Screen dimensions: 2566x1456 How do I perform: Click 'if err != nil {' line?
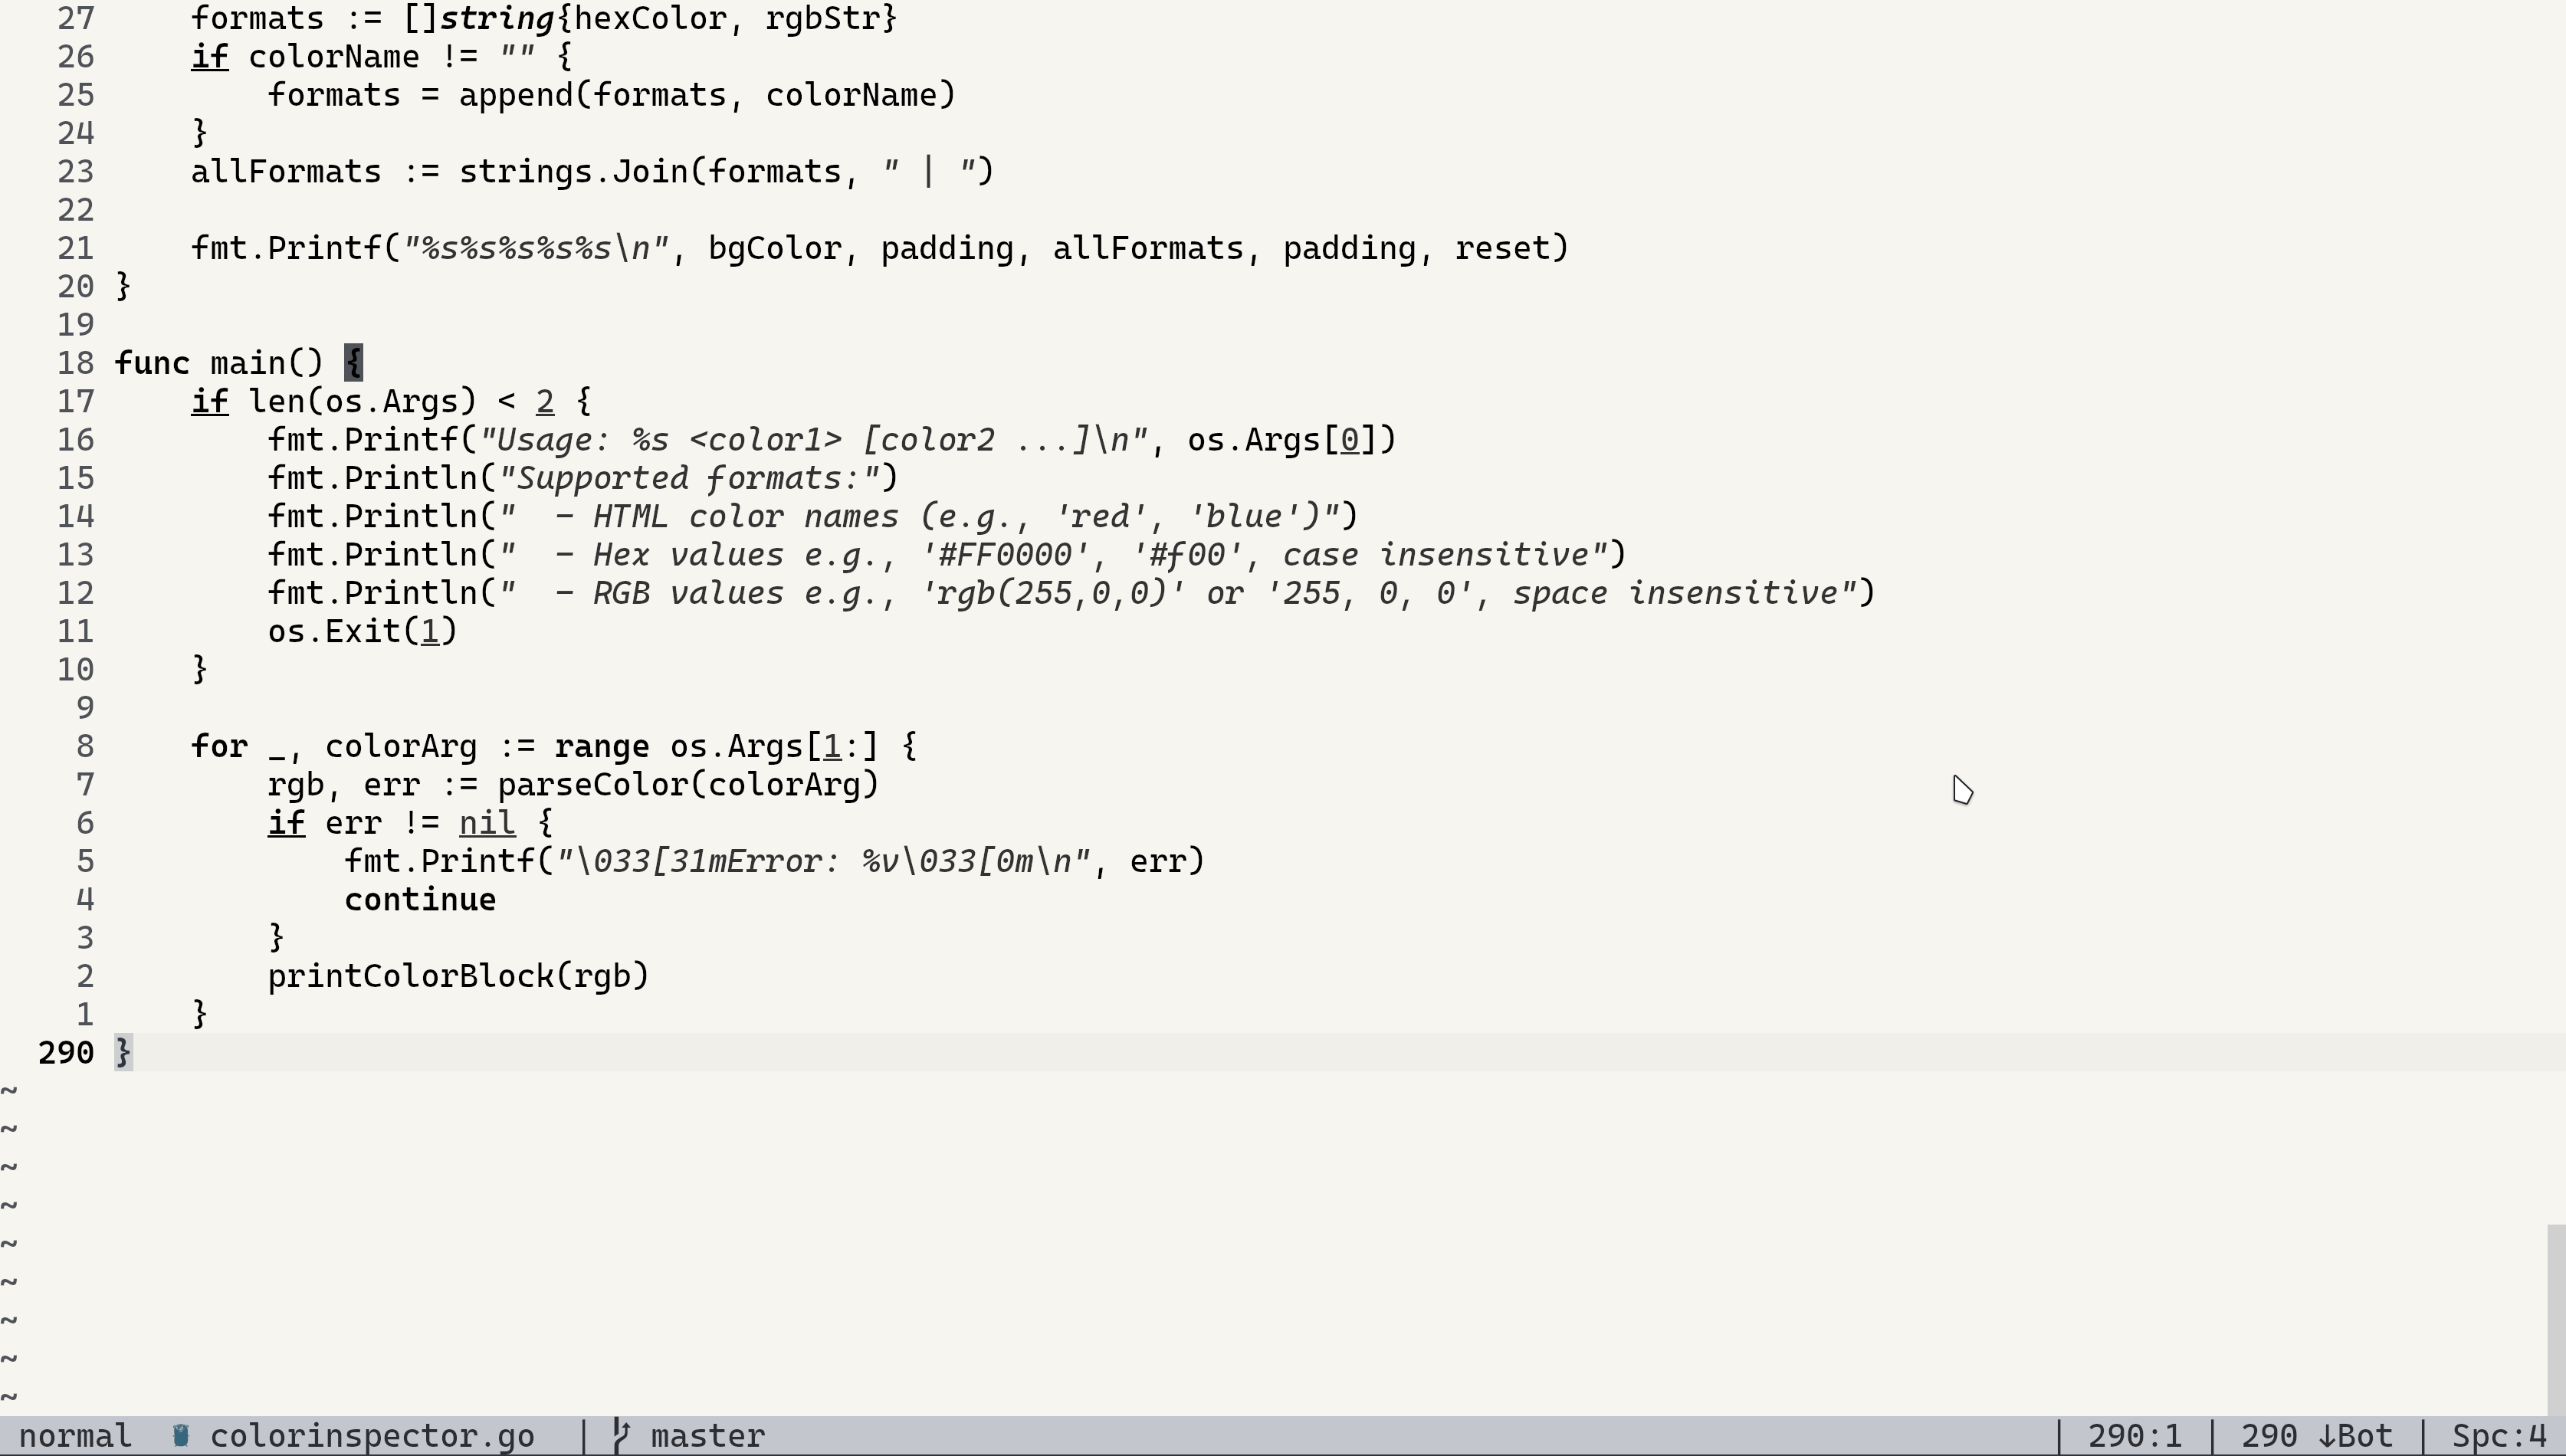[x=410, y=823]
